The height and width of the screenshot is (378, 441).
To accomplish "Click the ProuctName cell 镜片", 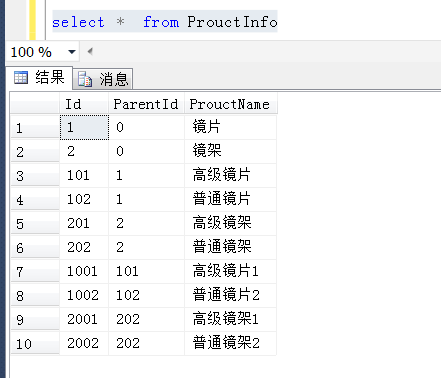I will point(230,127).
